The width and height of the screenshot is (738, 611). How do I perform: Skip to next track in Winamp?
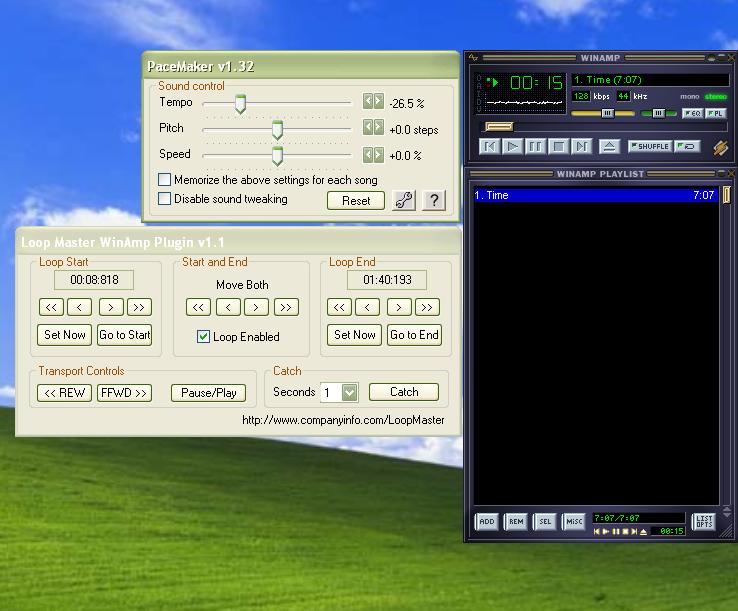(x=581, y=146)
